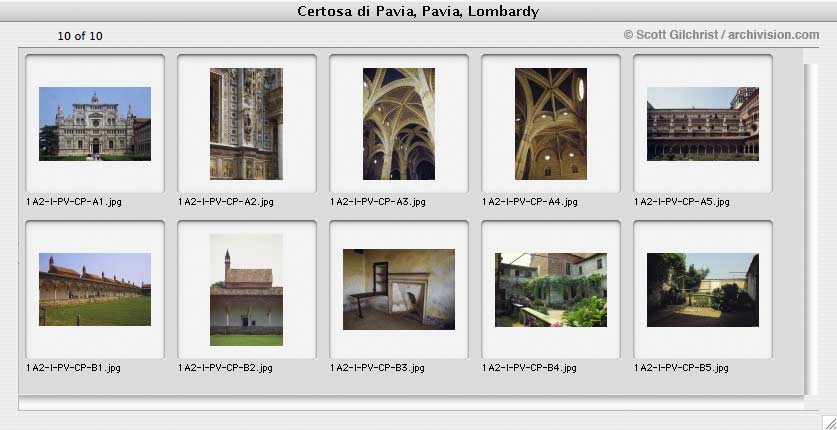This screenshot has width=837, height=430.
Task: Select the facade detail thumbnail A2
Action: pos(246,124)
